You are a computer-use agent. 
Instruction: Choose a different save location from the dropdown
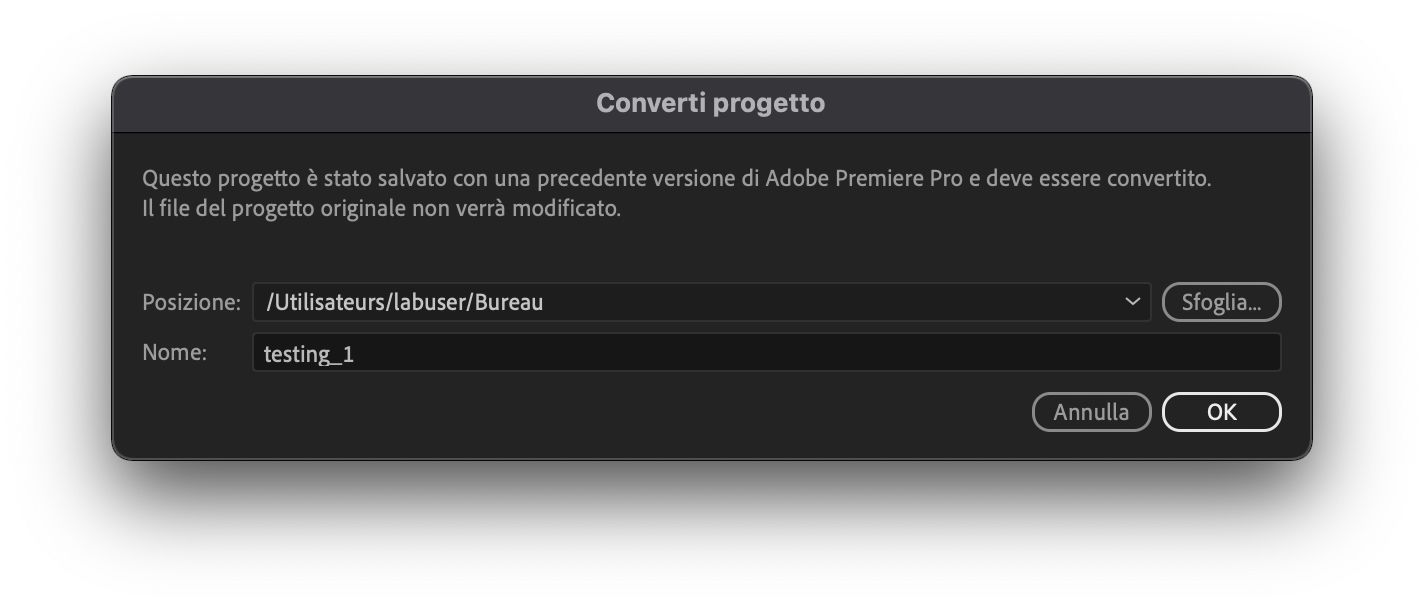[1133, 302]
